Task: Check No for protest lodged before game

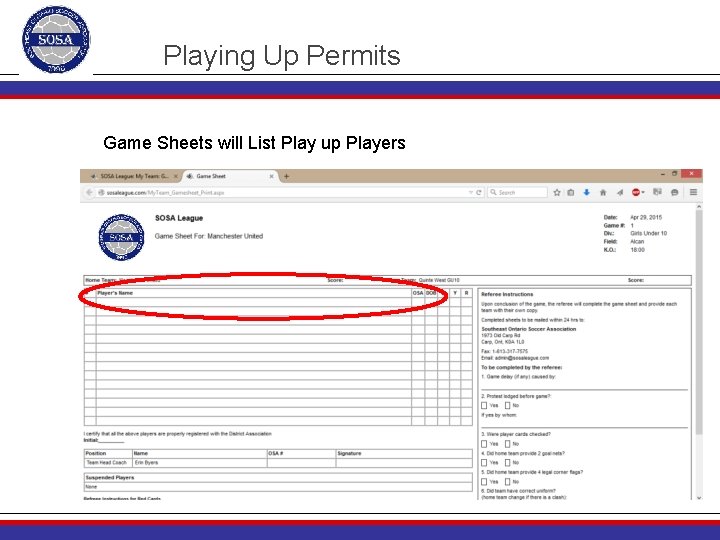Action: pyautogui.click(x=508, y=405)
